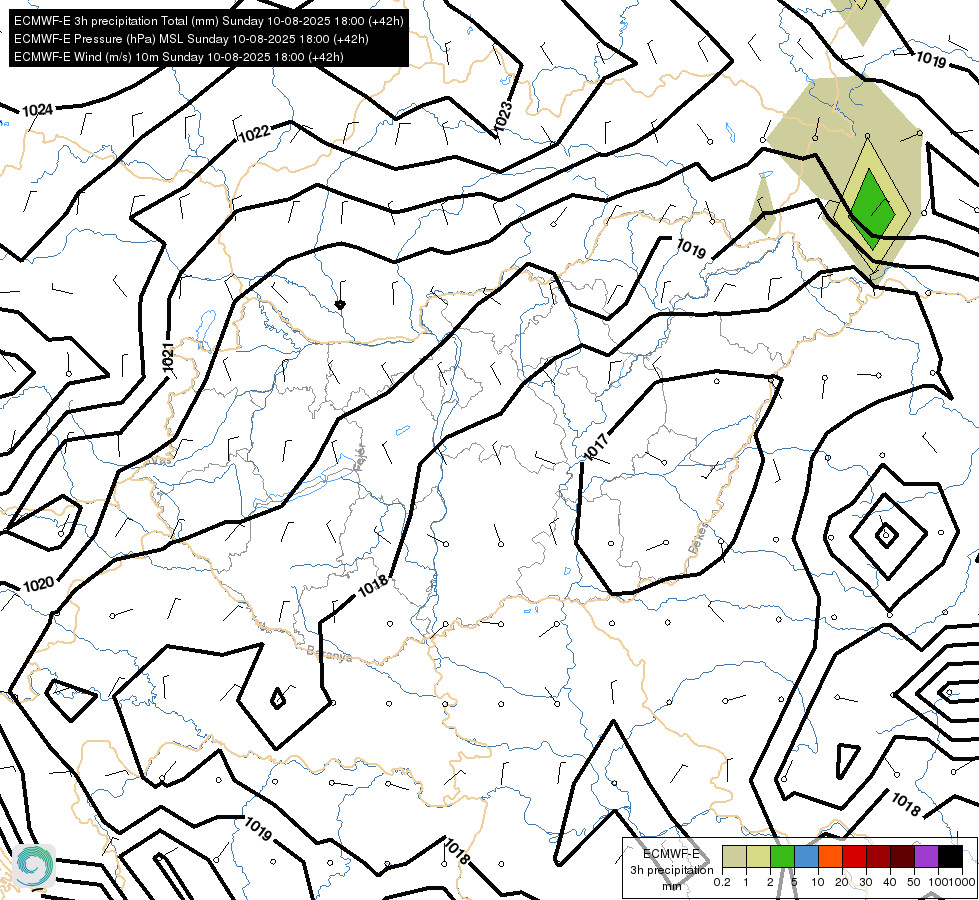This screenshot has width=979, height=900.
Task: Click the Baranya county label
Action: [329, 653]
